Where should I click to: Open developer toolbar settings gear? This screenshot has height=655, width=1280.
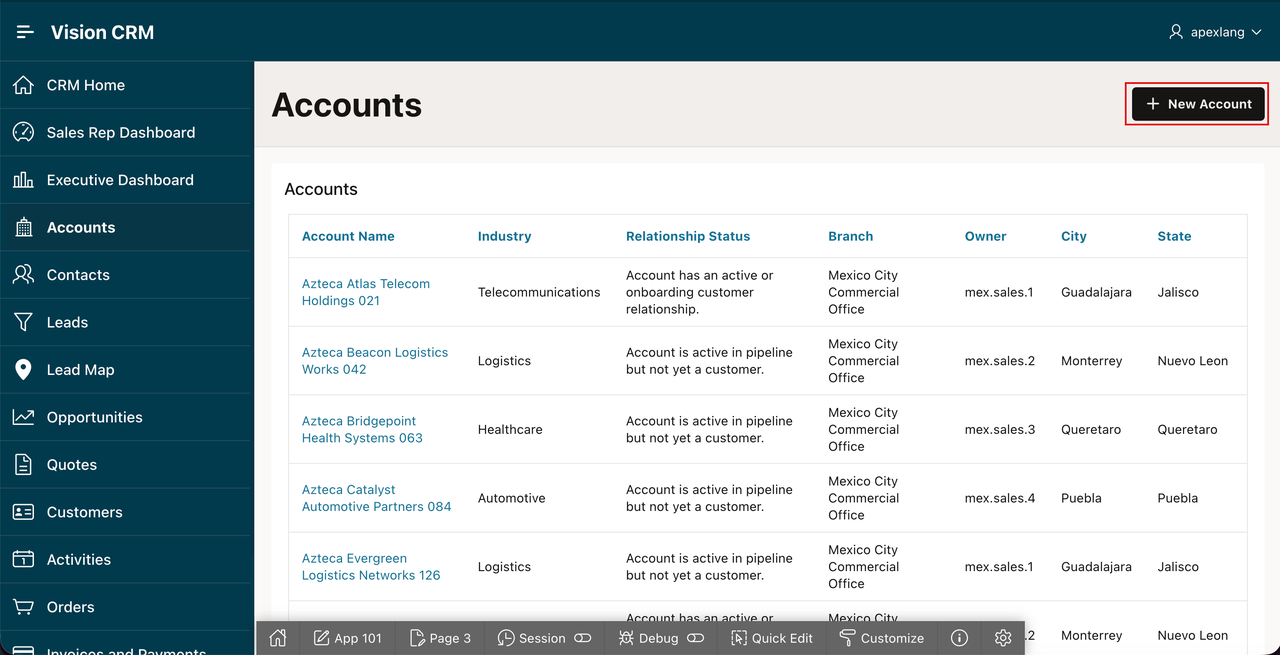(1003, 638)
